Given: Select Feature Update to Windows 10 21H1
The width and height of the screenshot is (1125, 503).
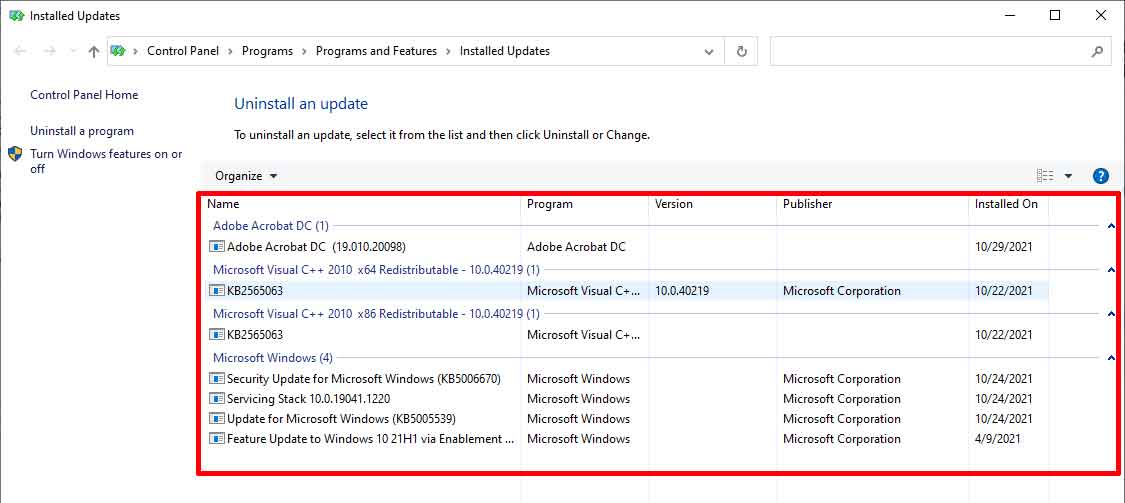Looking at the screenshot, I should point(371,439).
